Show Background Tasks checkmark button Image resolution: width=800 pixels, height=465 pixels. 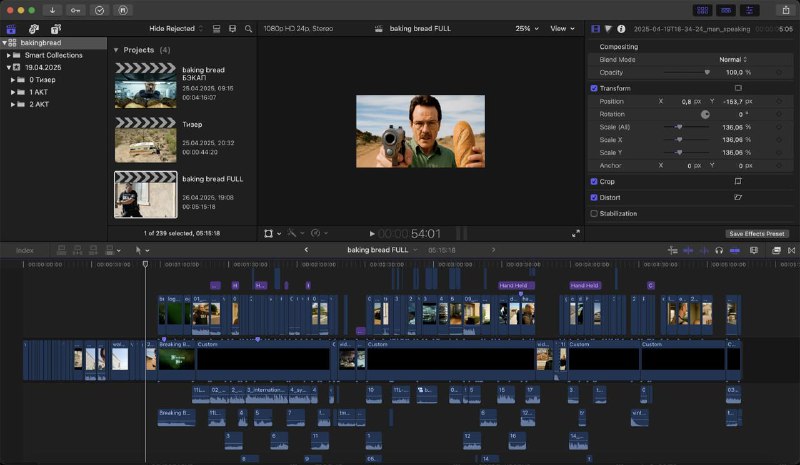pyautogui.click(x=99, y=10)
